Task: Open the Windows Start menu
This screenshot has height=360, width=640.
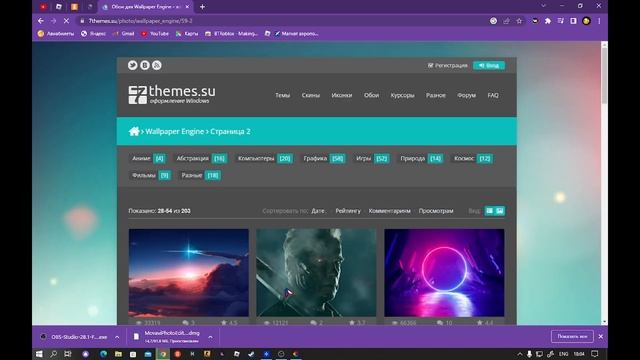Action: (x=39, y=354)
